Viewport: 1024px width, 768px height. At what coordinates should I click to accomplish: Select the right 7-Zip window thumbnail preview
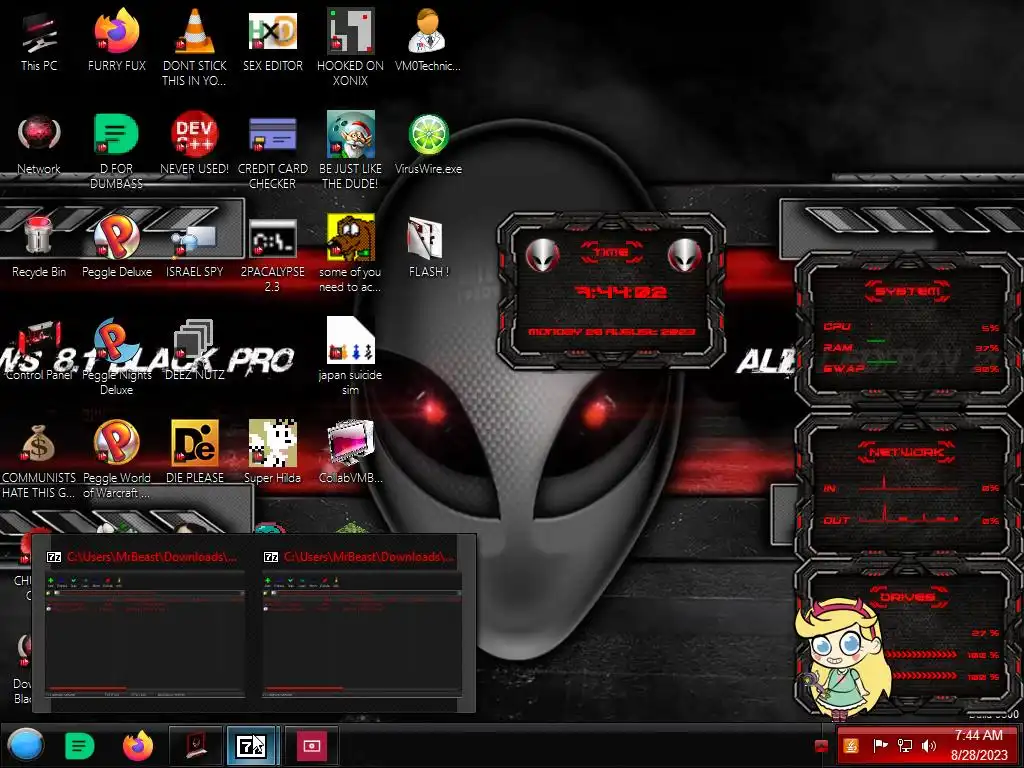point(362,624)
